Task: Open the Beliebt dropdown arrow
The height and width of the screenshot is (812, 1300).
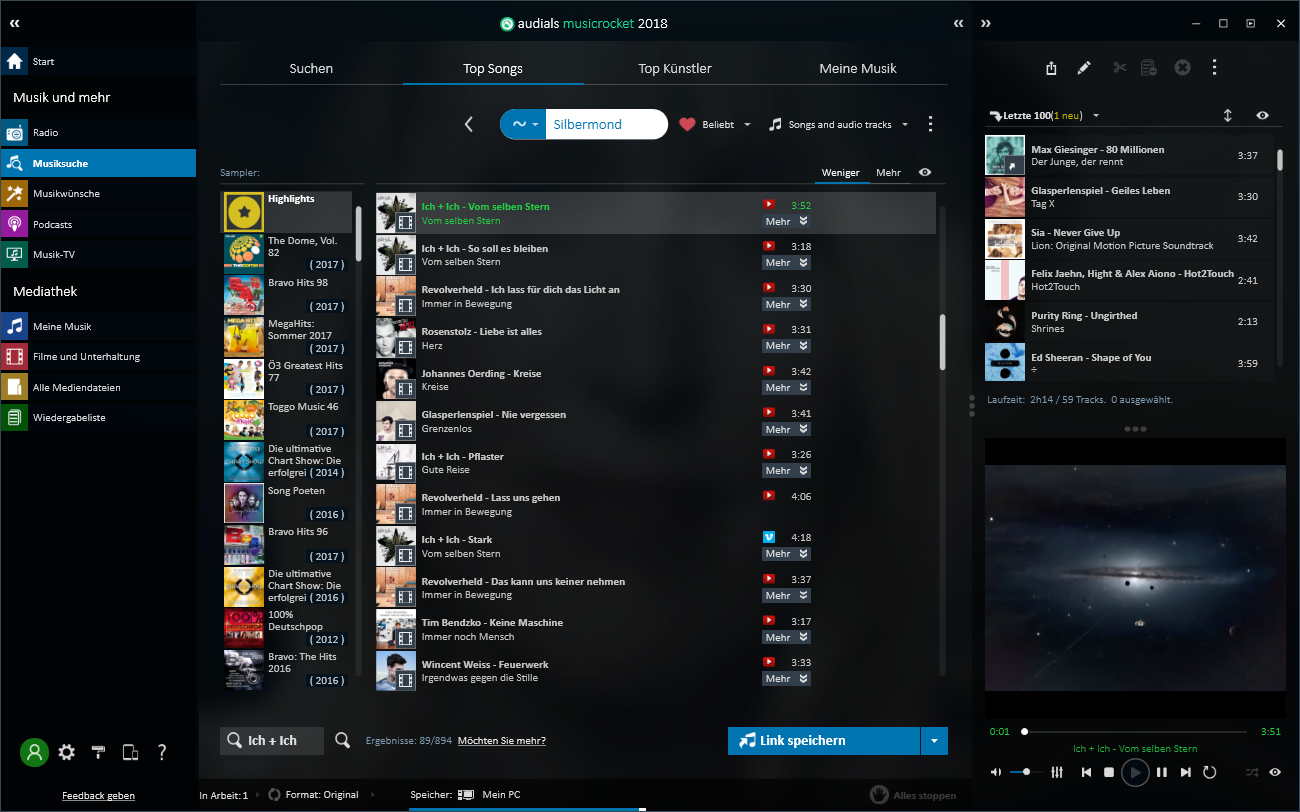Action: 747,125
